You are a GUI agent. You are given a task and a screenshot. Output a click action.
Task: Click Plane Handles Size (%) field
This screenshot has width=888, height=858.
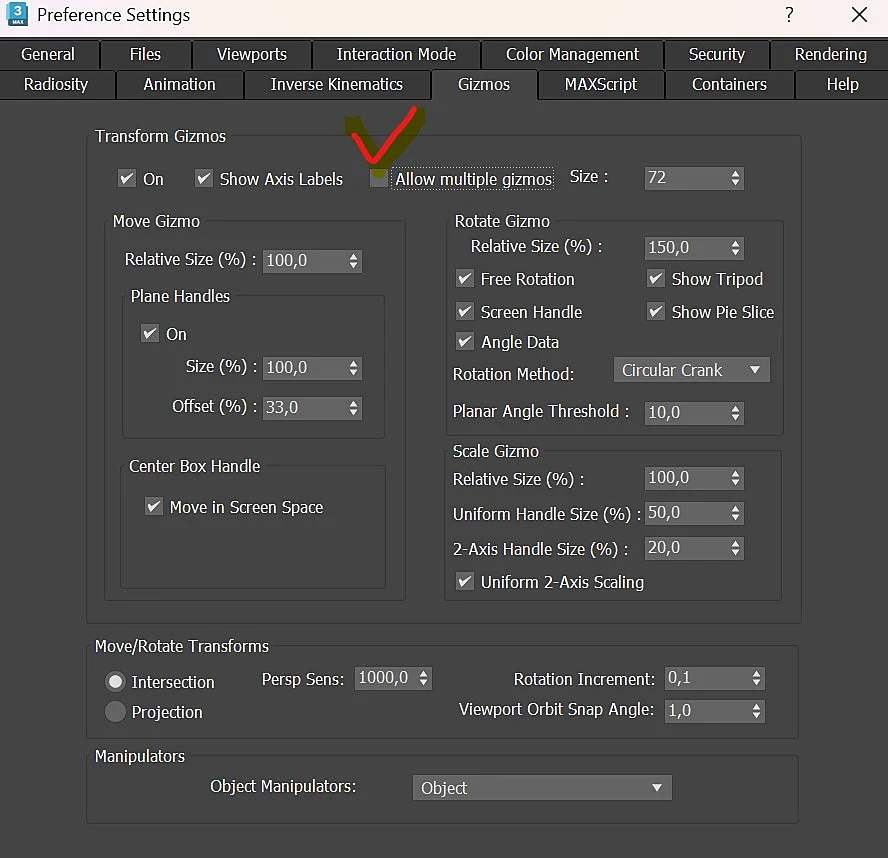[305, 368]
